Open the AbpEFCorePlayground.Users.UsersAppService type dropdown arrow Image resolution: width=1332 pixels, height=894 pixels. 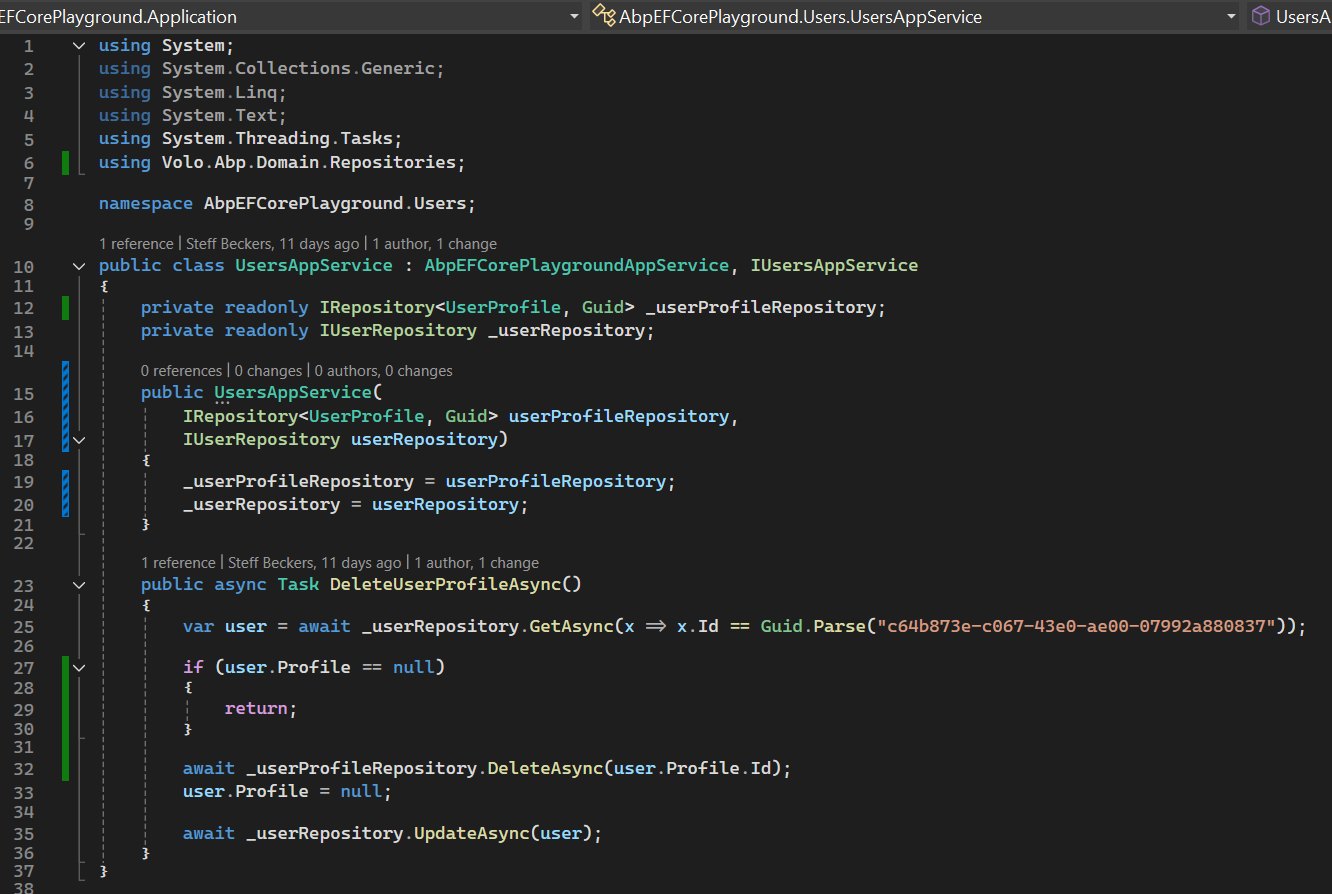click(x=1231, y=16)
